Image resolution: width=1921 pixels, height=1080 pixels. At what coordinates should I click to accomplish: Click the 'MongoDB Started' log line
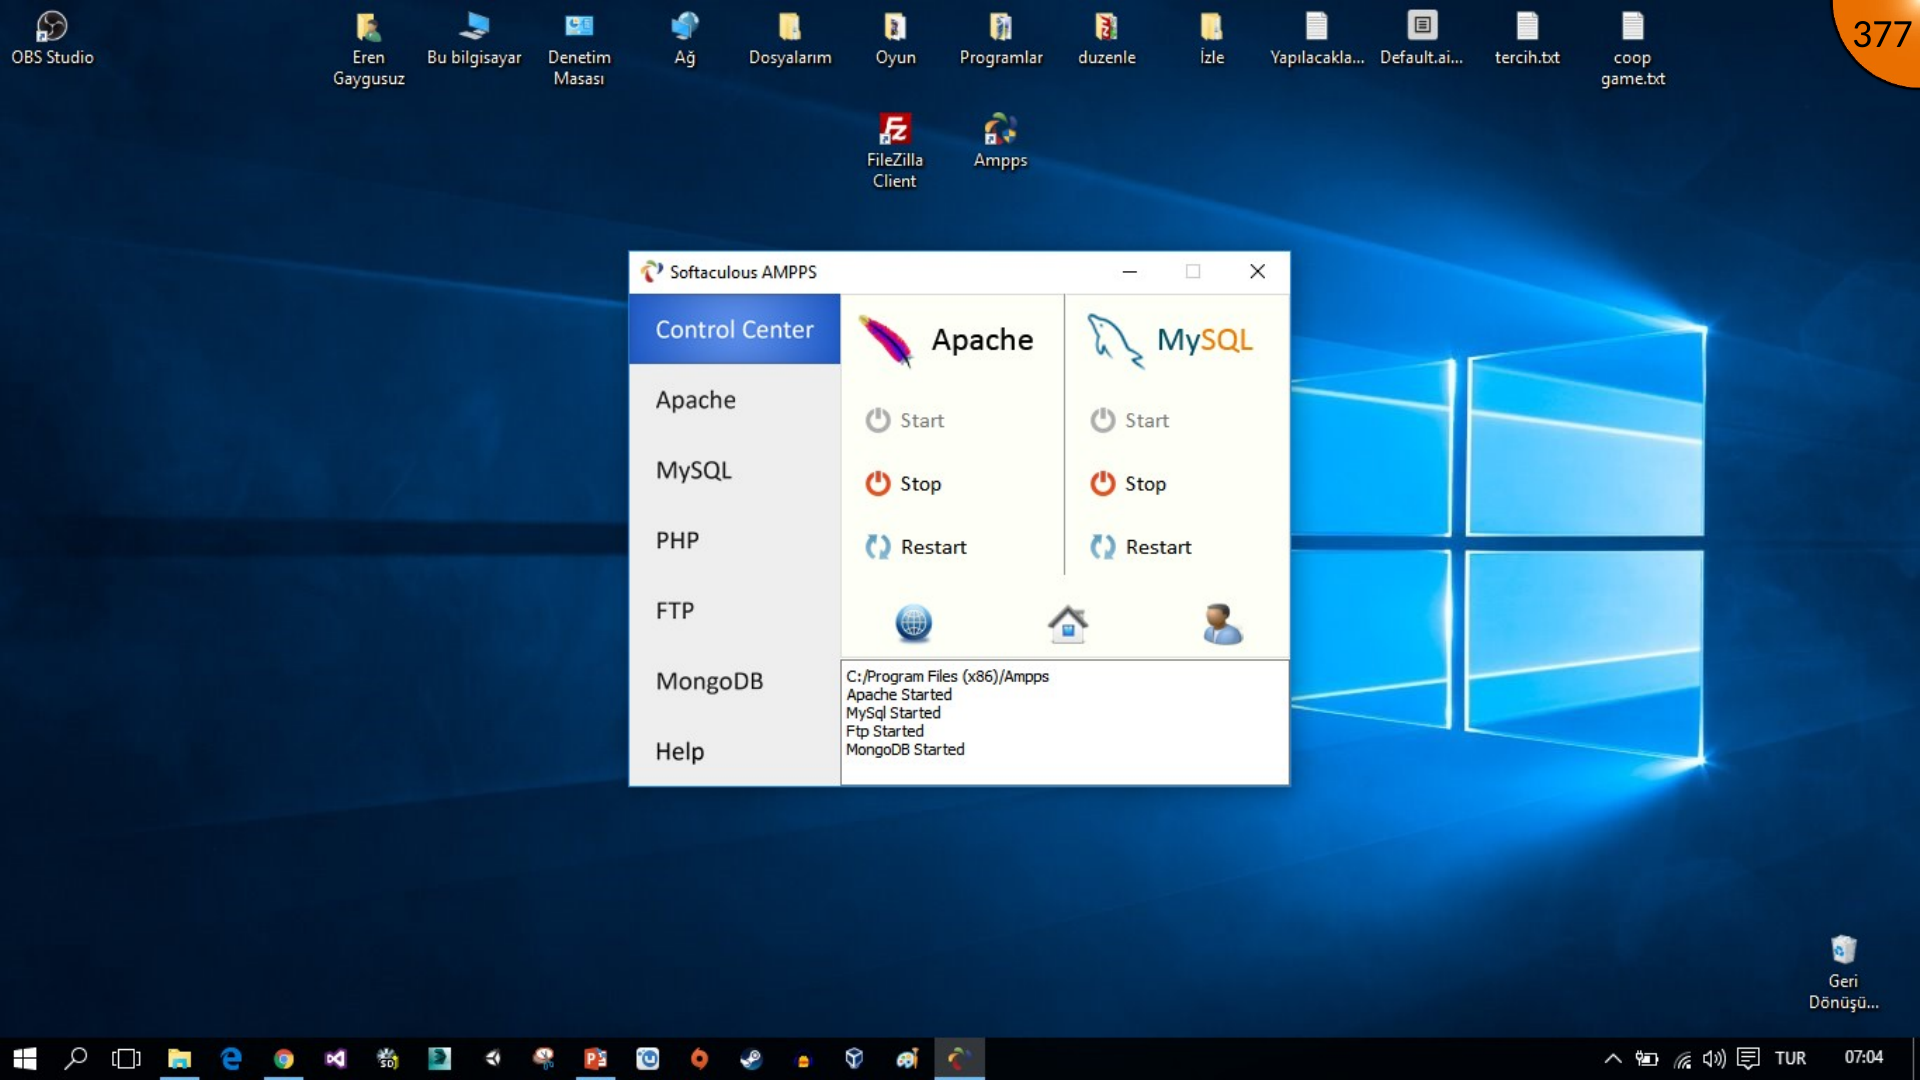coord(905,749)
